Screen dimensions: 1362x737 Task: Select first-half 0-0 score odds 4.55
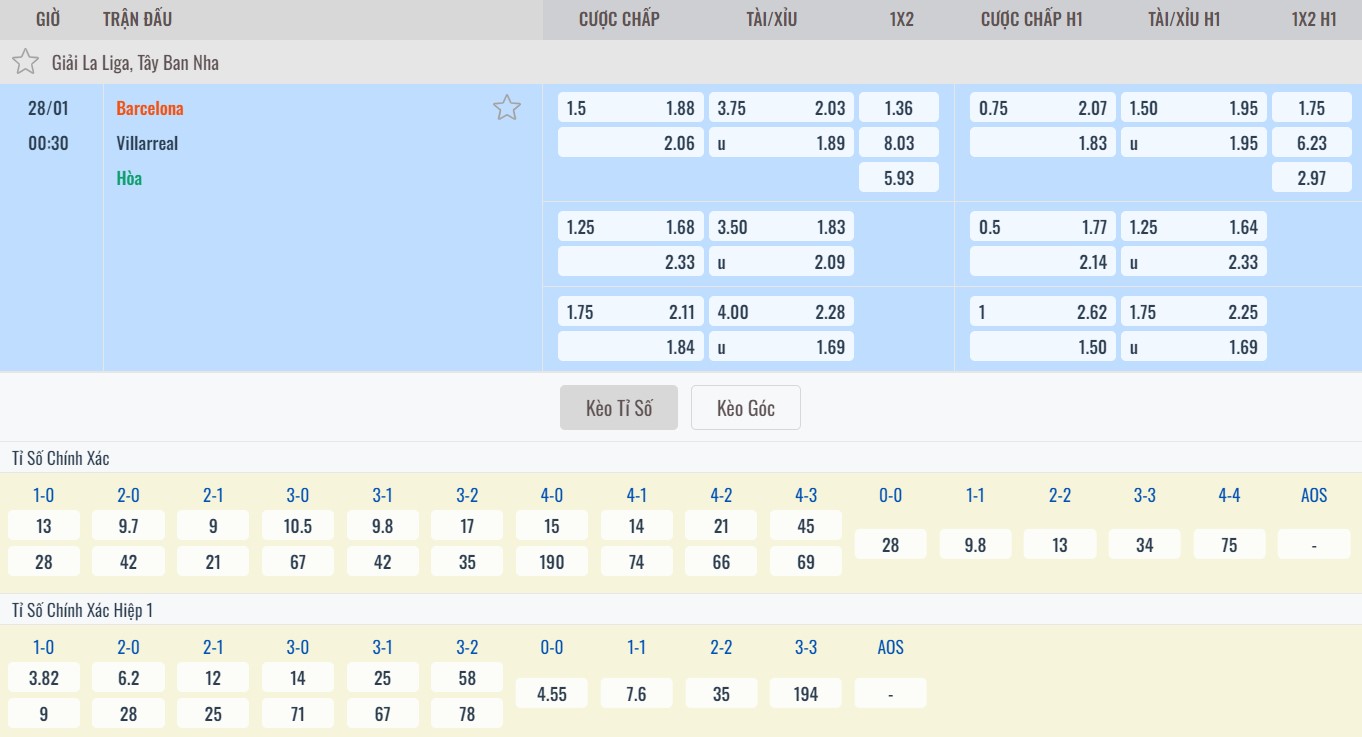552,694
